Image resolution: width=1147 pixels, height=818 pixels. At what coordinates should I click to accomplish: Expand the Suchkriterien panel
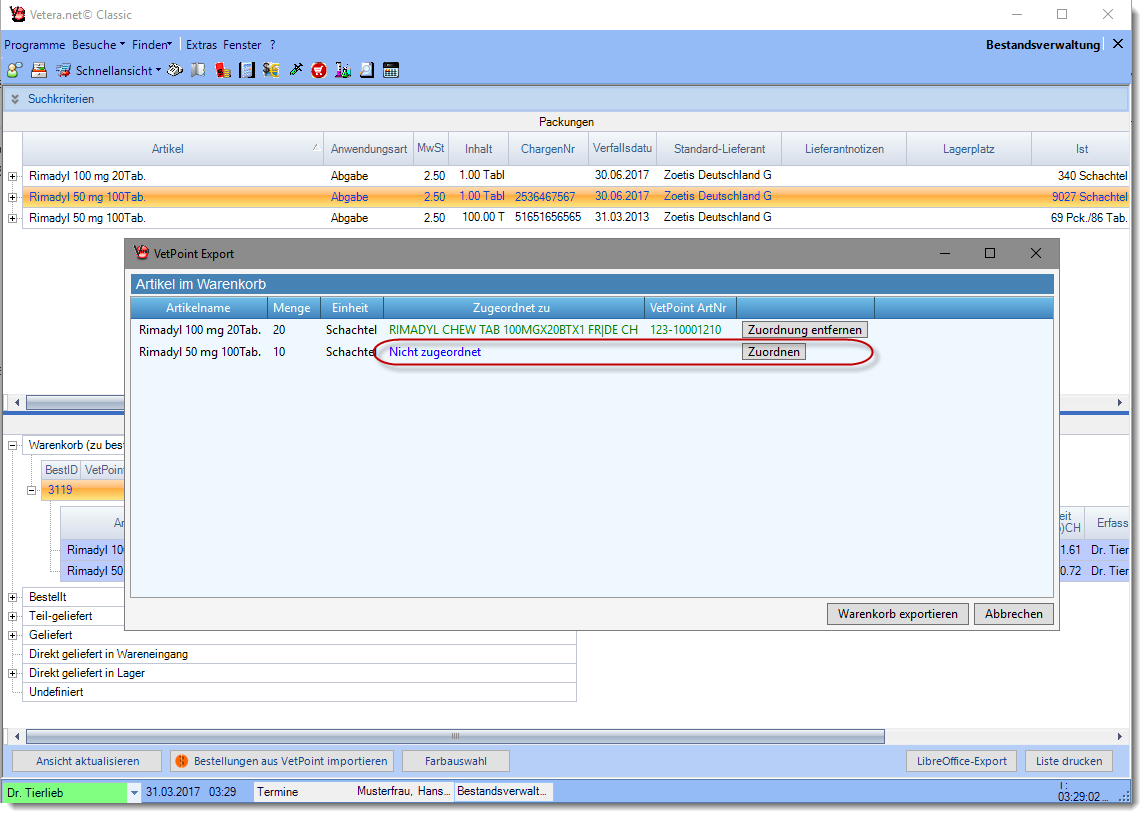coord(15,99)
